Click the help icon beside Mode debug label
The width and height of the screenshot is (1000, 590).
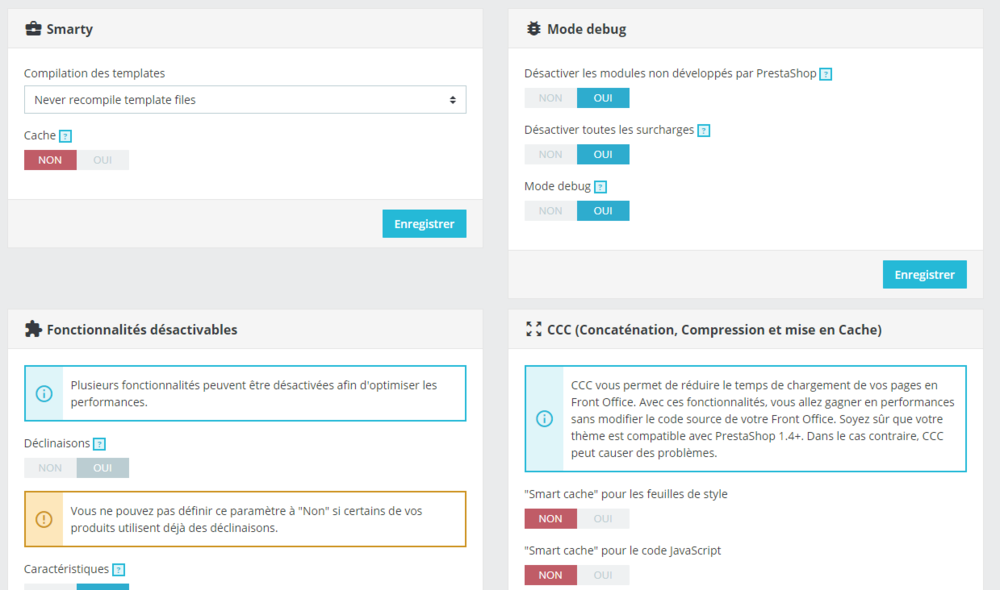pos(600,187)
